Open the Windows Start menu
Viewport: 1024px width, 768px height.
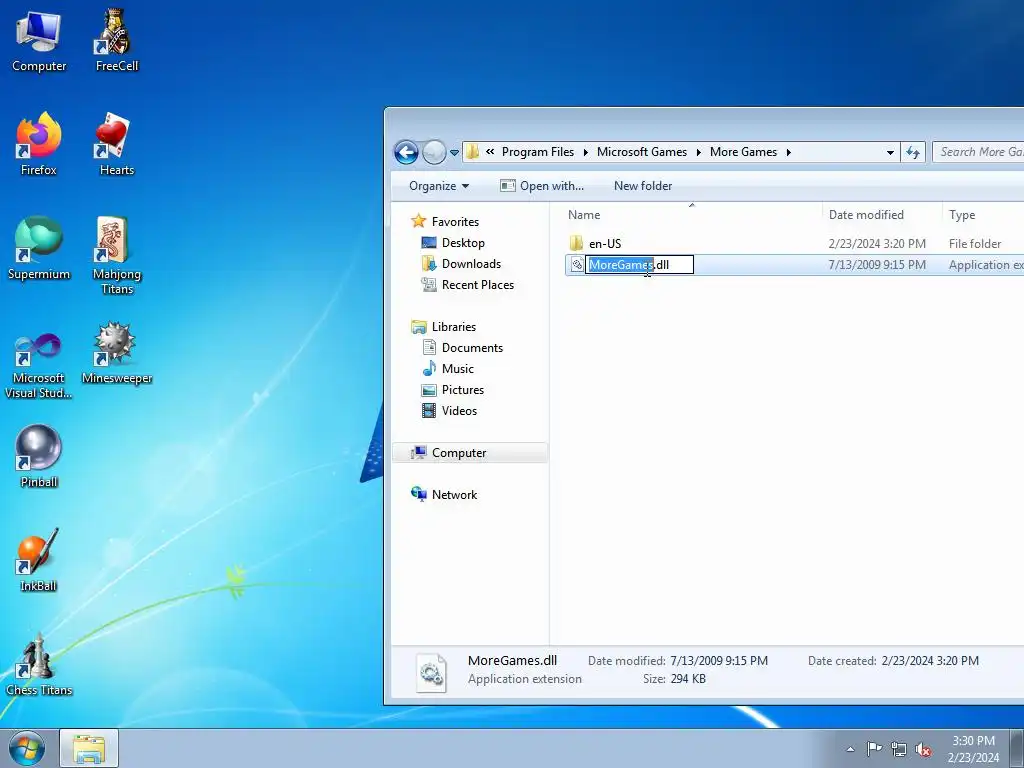pyautogui.click(x=27, y=748)
